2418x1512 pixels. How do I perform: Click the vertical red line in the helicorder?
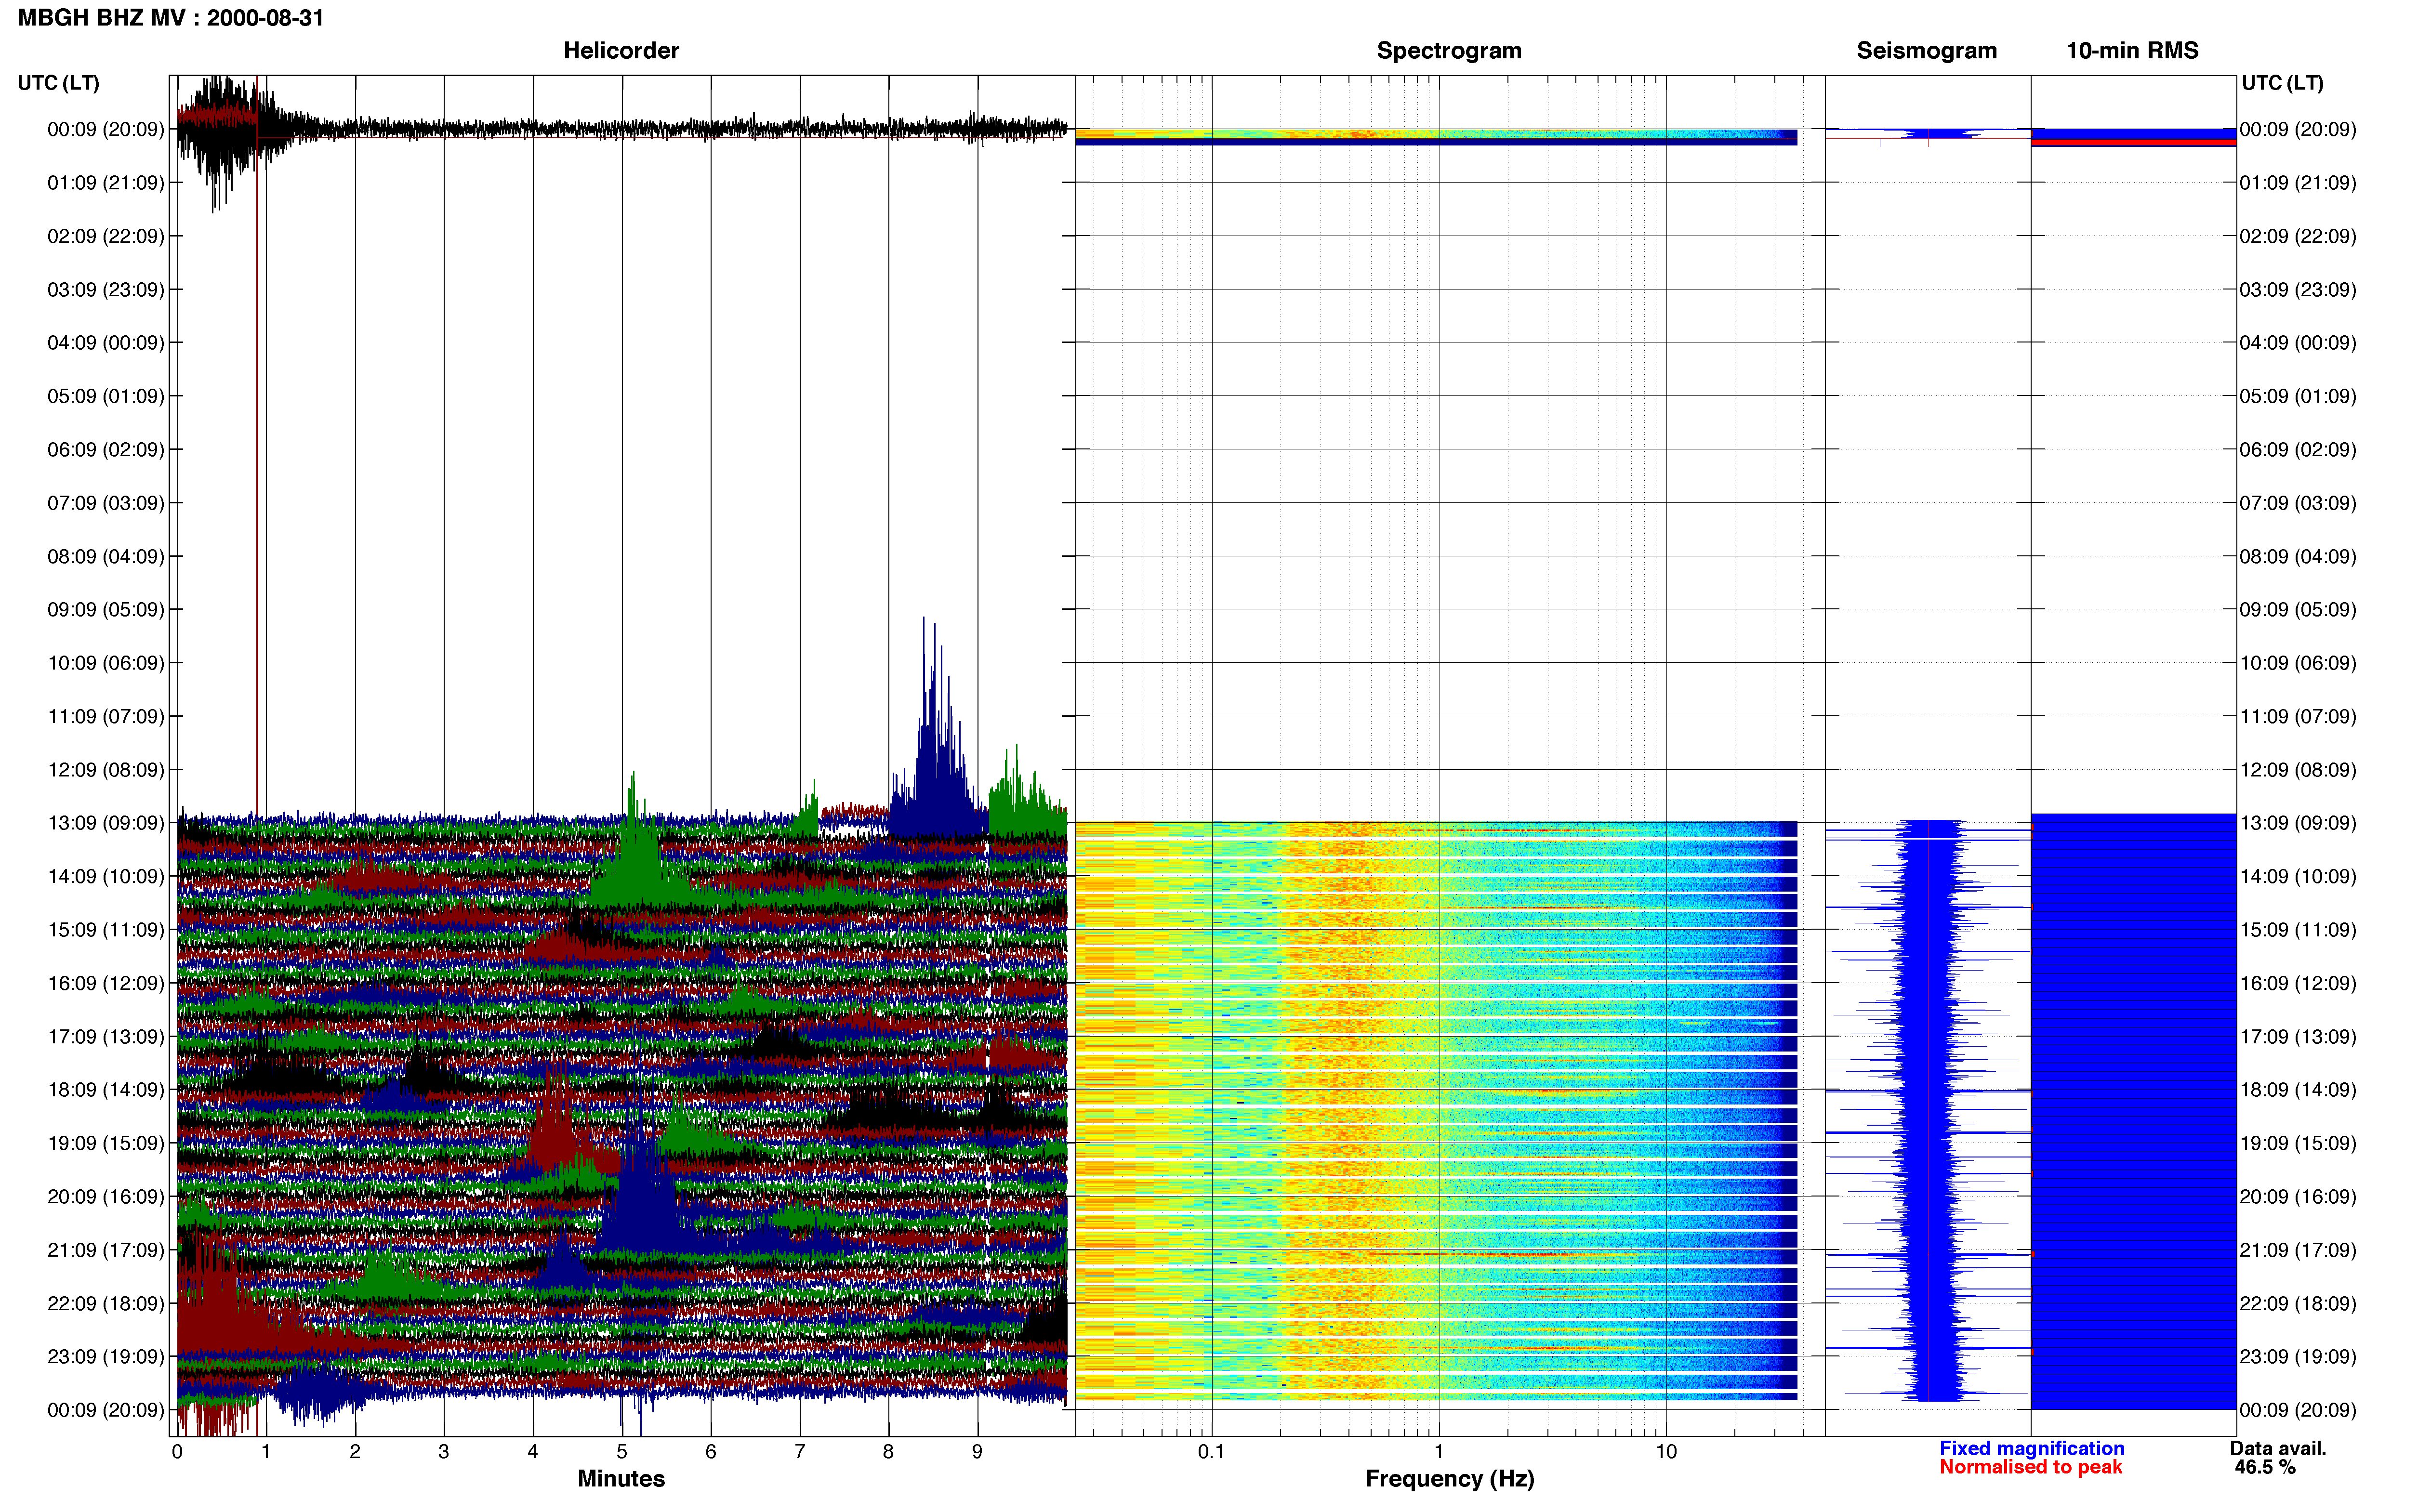coord(257,450)
